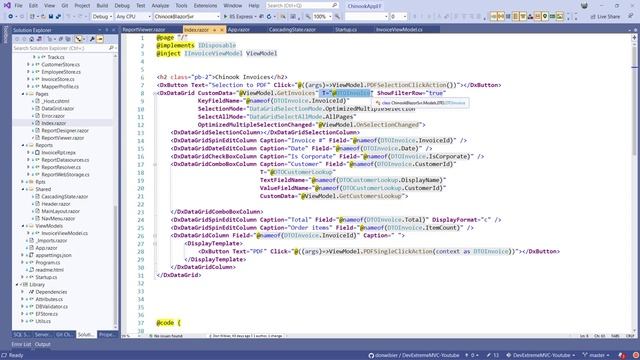Click the Solution Explorer search magnifier icon
This screenshot has width=640, height=360.
pos(111,48)
